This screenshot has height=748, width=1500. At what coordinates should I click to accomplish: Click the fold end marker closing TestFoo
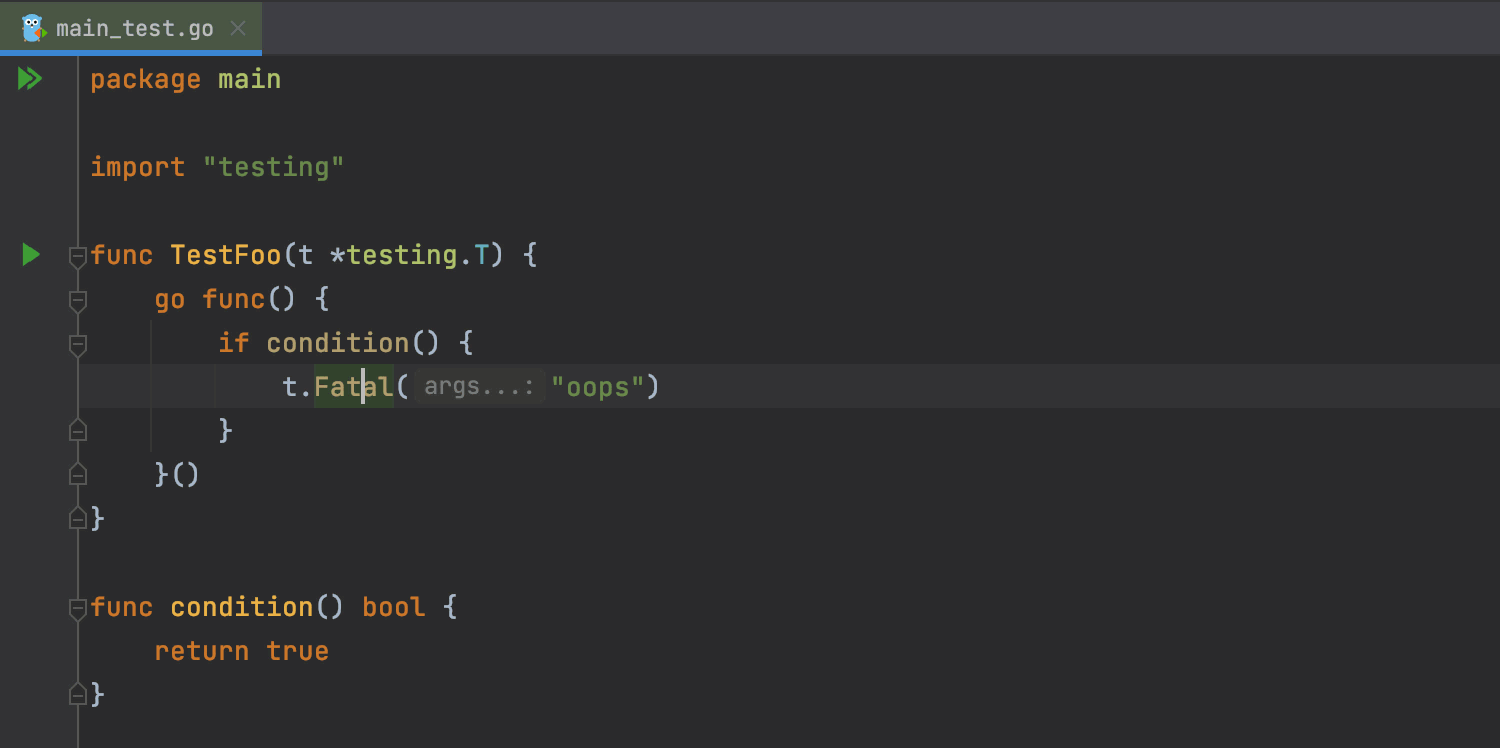[x=78, y=518]
